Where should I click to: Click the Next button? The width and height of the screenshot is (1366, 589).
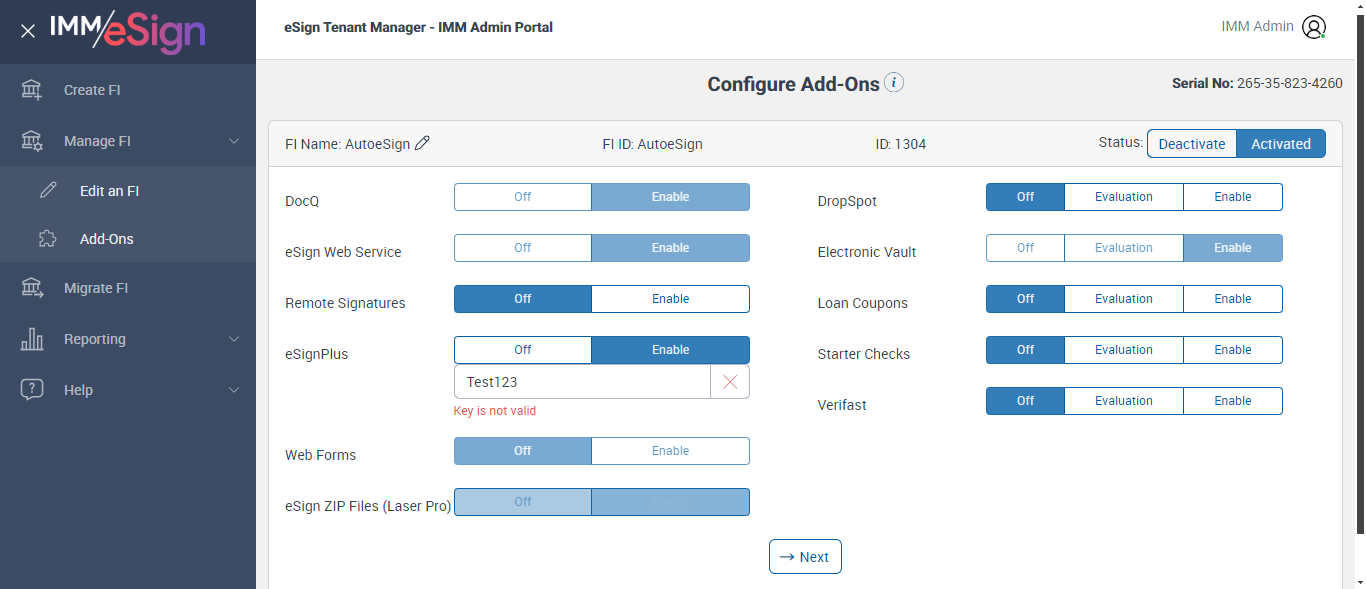(x=805, y=557)
